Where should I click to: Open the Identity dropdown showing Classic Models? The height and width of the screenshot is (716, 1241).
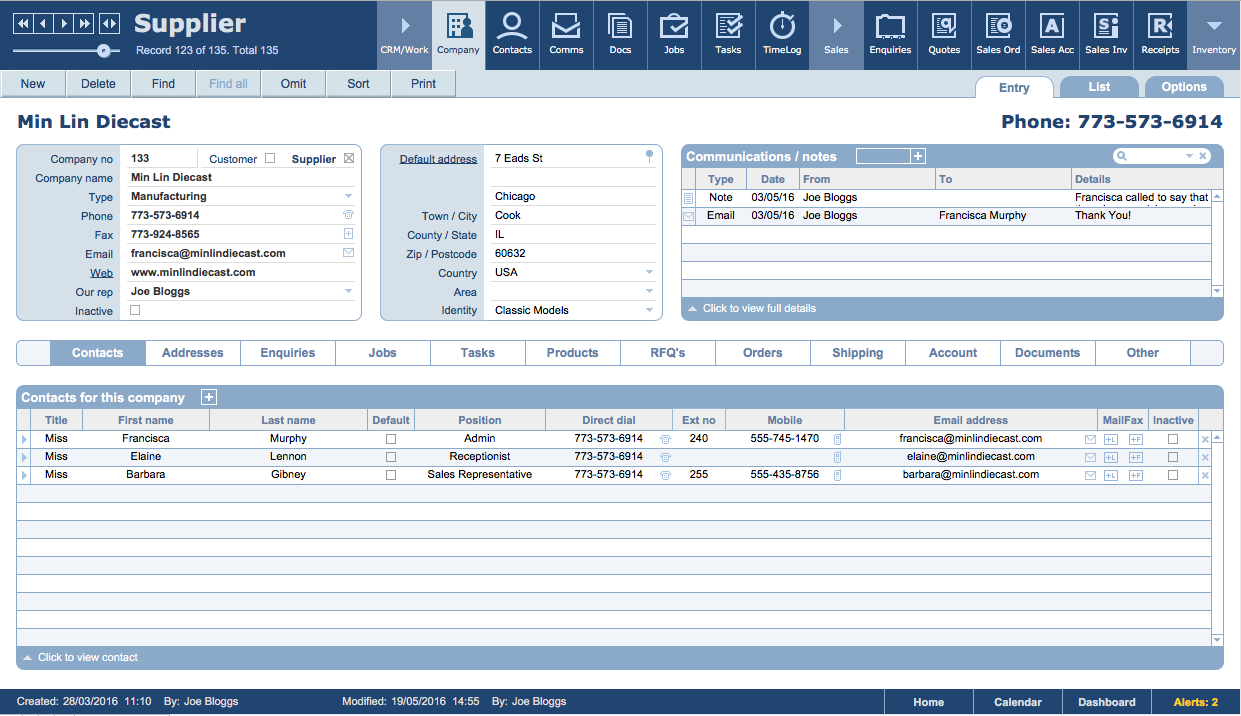tap(648, 310)
